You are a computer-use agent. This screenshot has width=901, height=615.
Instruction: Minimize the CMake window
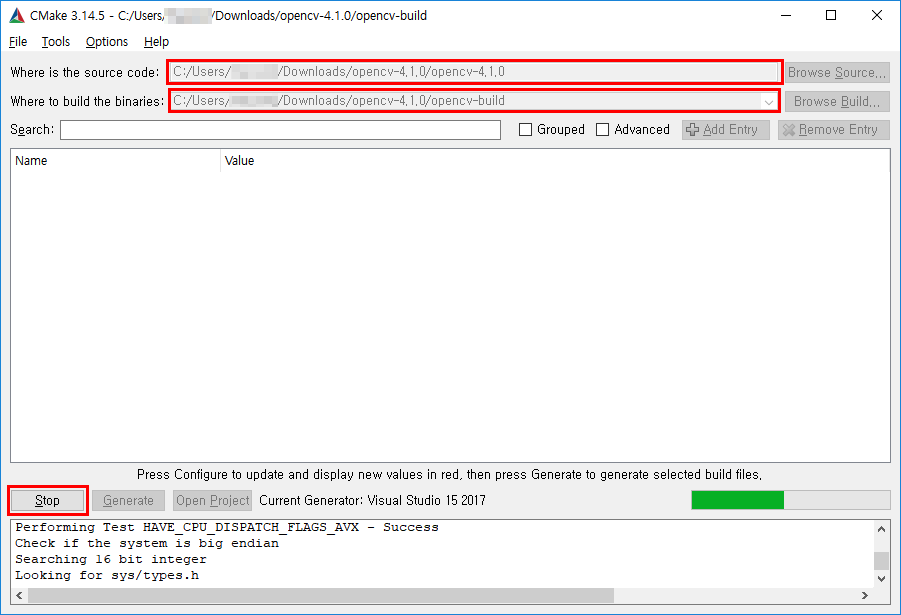[786, 16]
